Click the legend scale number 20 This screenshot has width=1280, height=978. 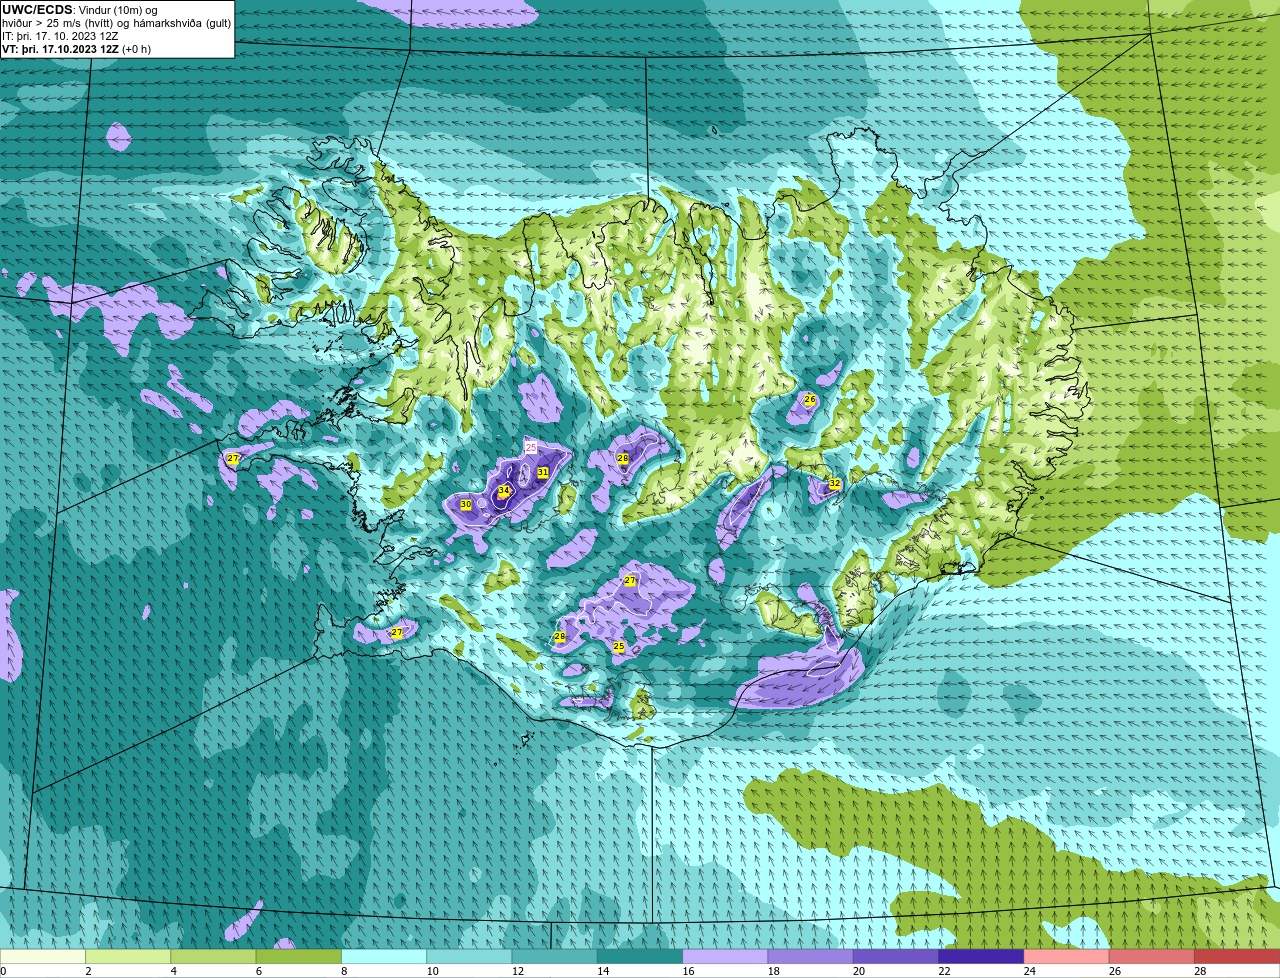tap(859, 971)
